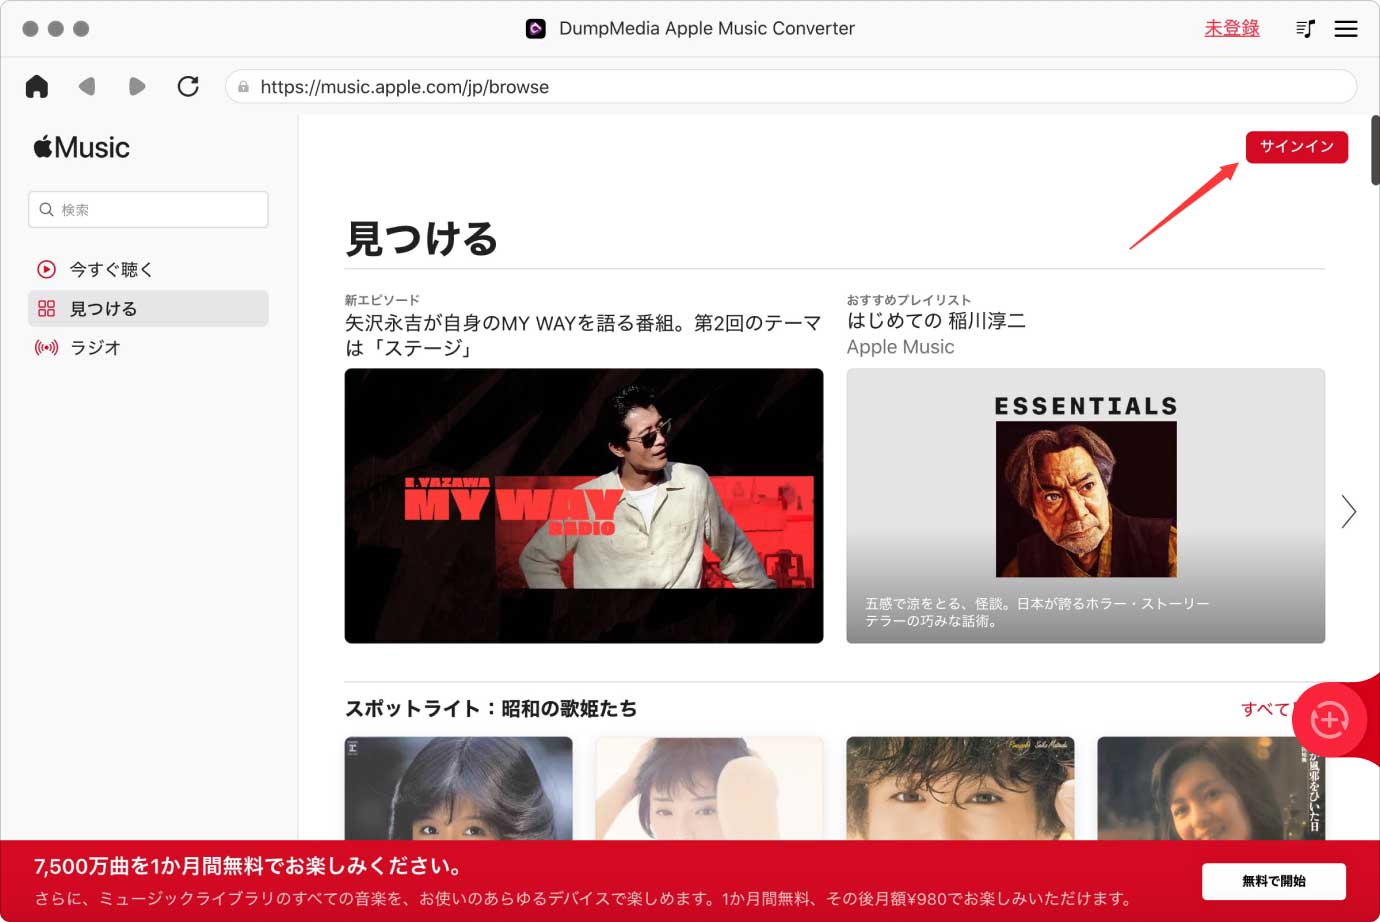Click the 五感で涼をとる playlist description
This screenshot has width=1380, height=922.
tap(1037, 612)
